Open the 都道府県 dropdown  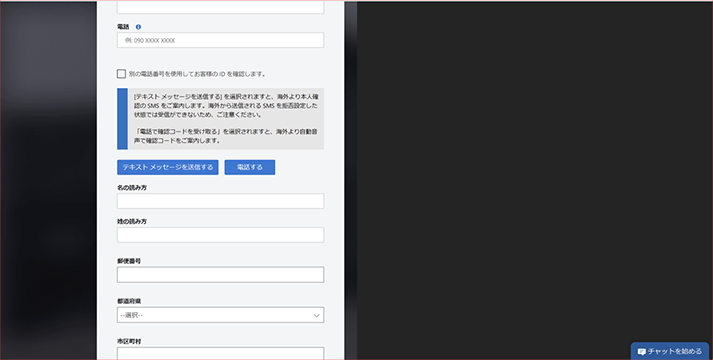click(x=221, y=315)
